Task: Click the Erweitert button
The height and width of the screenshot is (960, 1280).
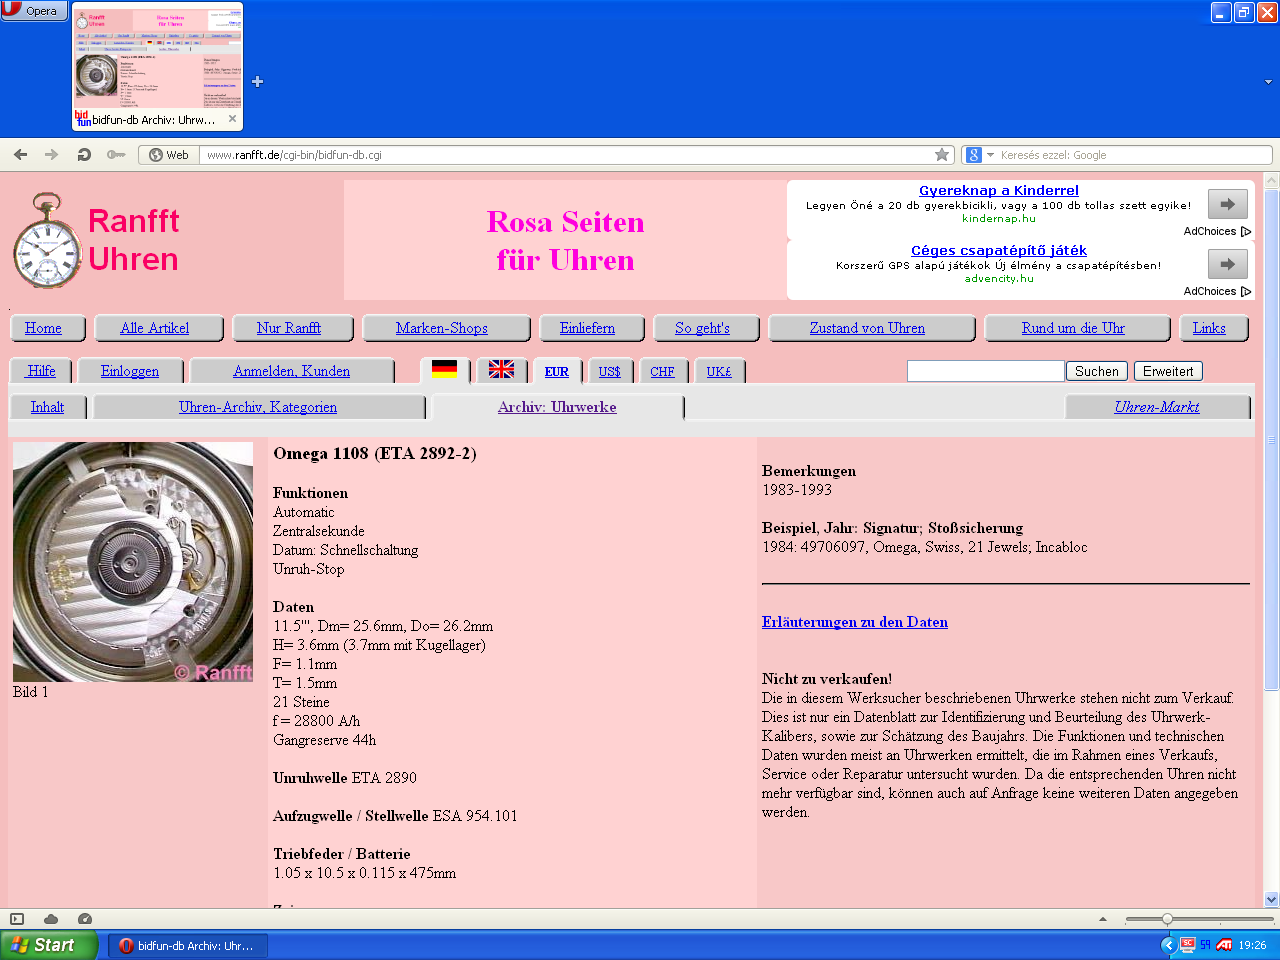Action: click(x=1168, y=371)
